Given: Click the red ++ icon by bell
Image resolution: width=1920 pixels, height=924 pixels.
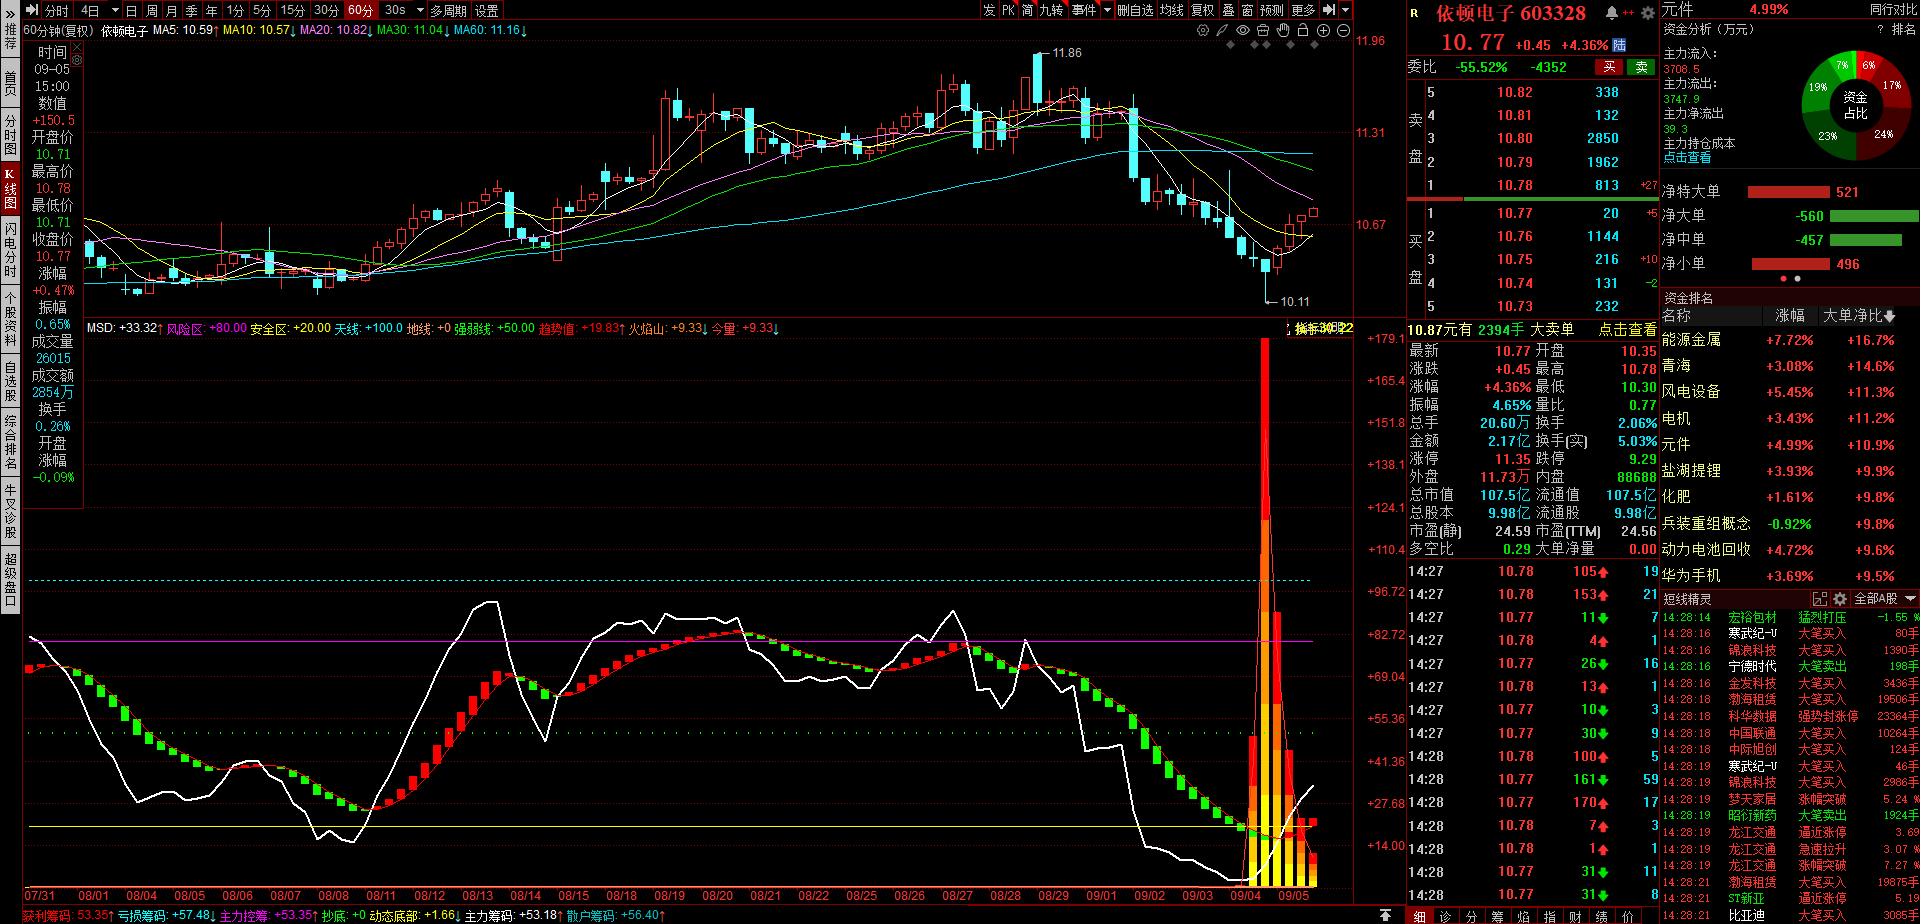Looking at the screenshot, I should pos(1628,13).
